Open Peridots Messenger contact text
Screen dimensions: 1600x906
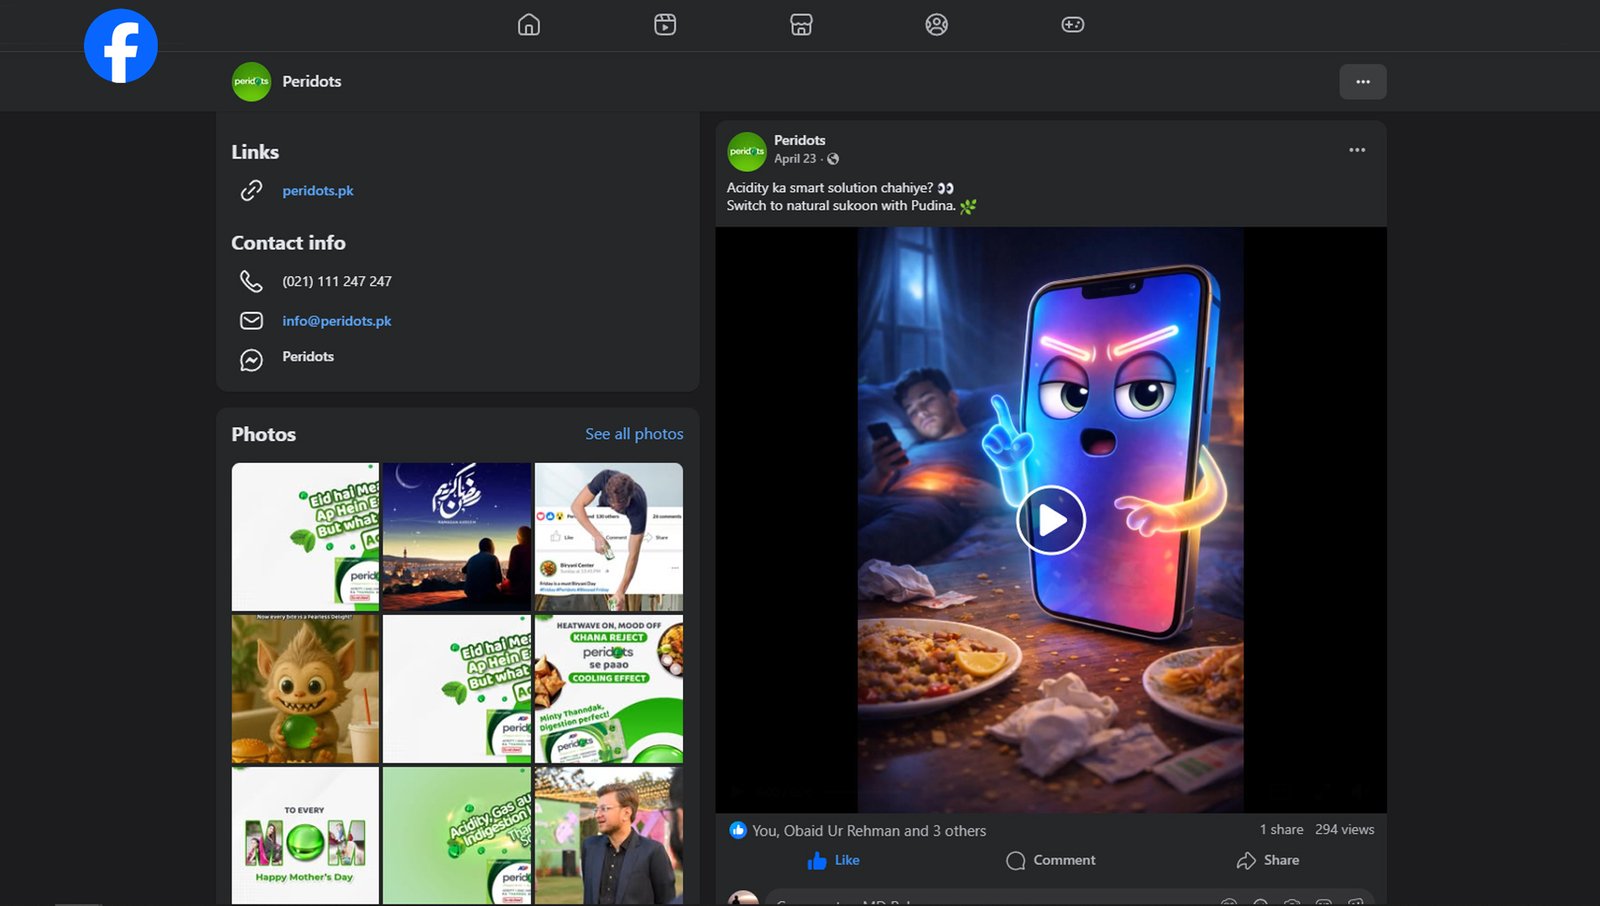308,356
